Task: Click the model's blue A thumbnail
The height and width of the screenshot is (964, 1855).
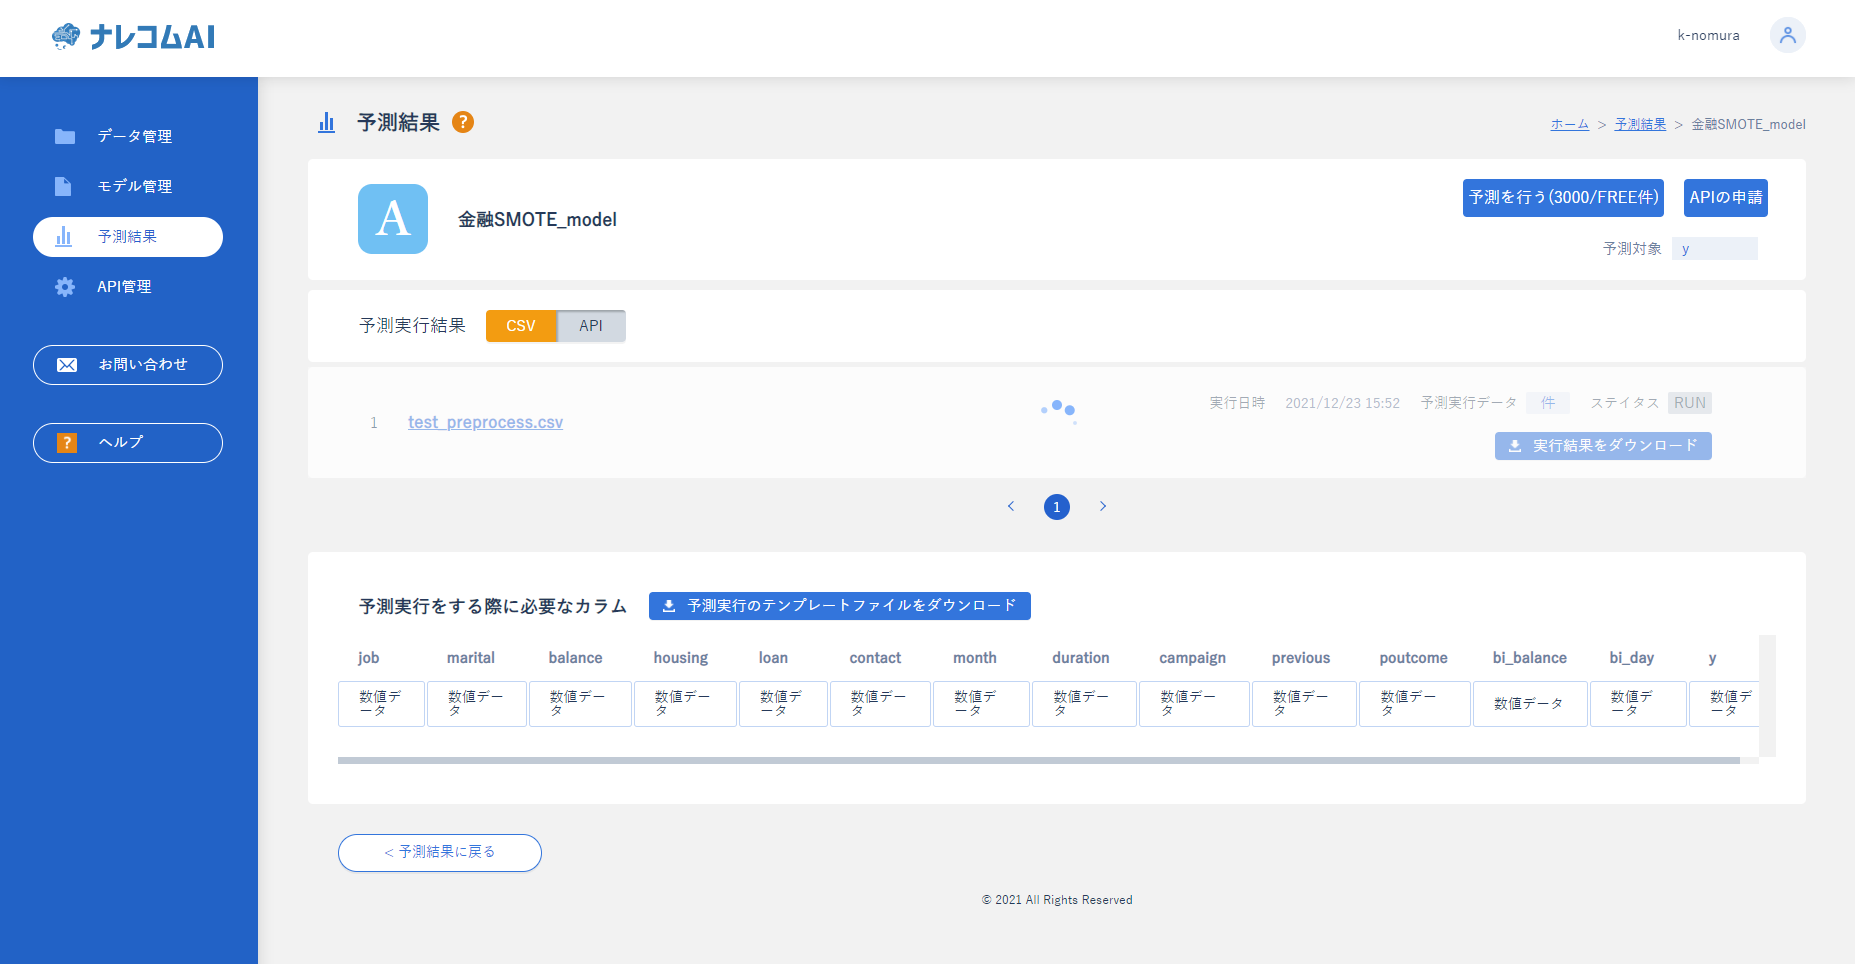Action: pos(392,219)
